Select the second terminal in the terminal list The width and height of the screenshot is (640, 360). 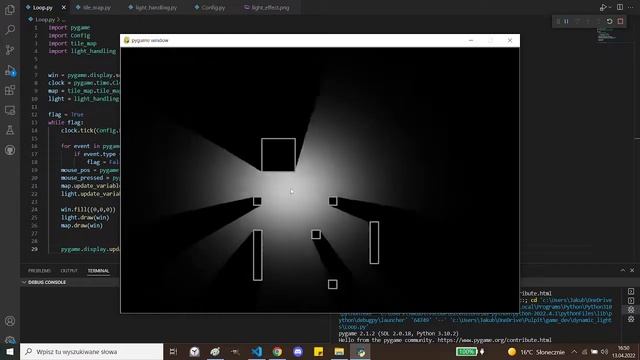click(631, 300)
